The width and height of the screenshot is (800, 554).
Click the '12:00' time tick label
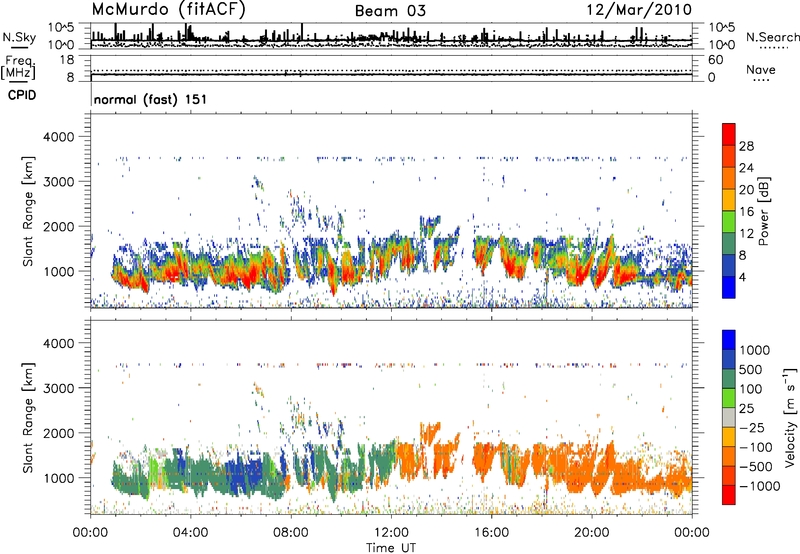tap(391, 533)
